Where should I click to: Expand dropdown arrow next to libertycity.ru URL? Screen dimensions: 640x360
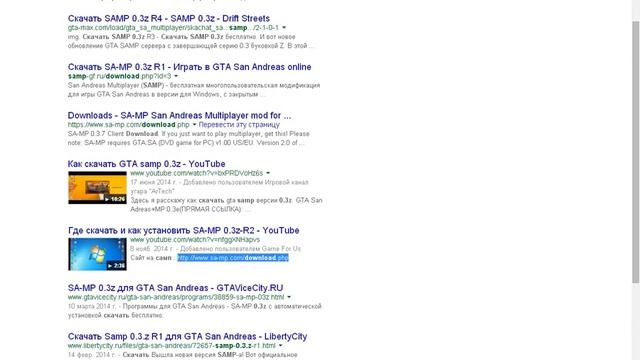(x=281, y=346)
